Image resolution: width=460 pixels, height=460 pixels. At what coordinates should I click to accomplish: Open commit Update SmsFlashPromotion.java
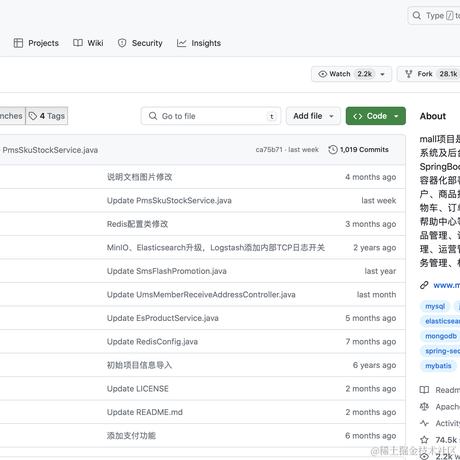167,271
